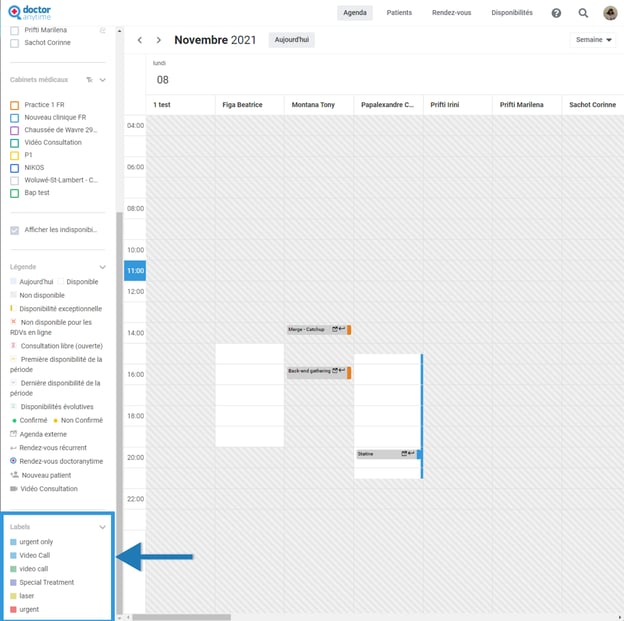Uncheck Afficher les indisponibilités checkbox
The width and height of the screenshot is (624, 621).
click(14, 230)
